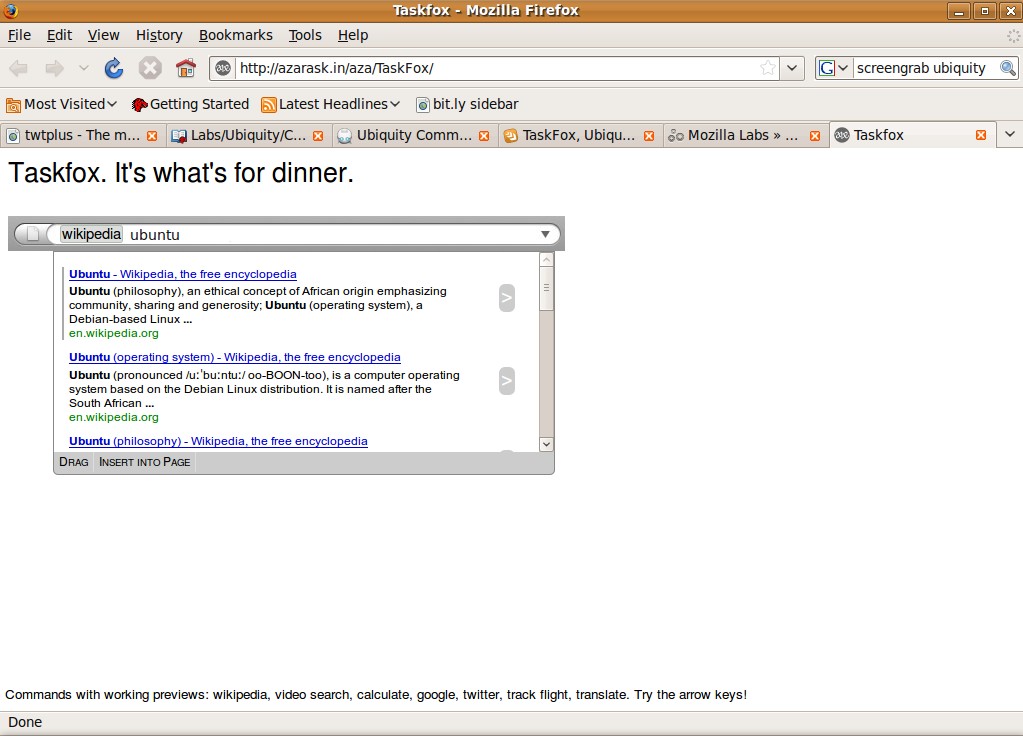Click the arrow button beside the first Ubuntu result
Image resolution: width=1023 pixels, height=736 pixels.
click(x=507, y=298)
